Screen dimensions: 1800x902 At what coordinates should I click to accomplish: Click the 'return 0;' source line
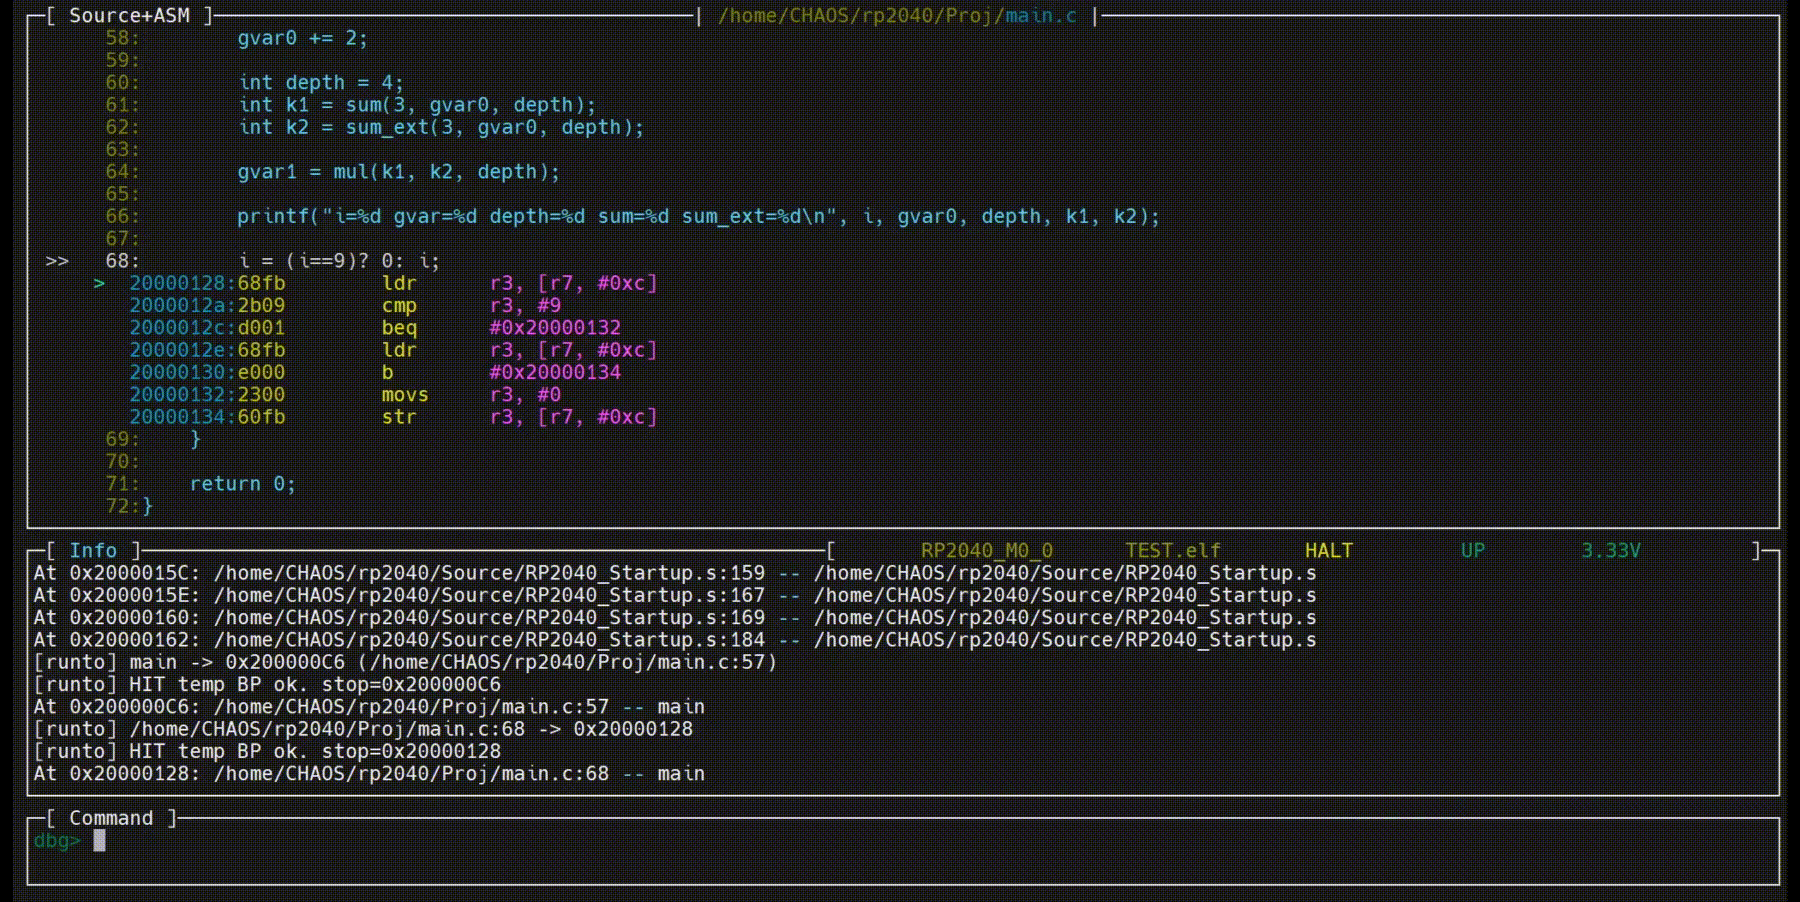242,484
